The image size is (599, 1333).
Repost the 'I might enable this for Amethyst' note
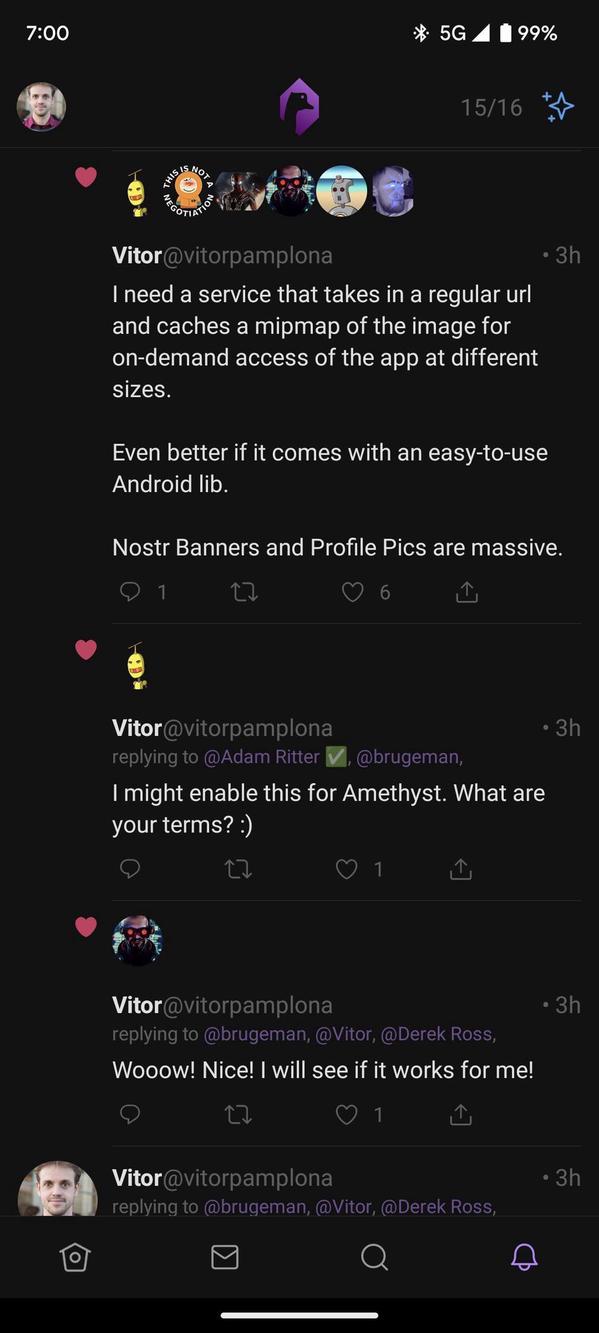238,868
